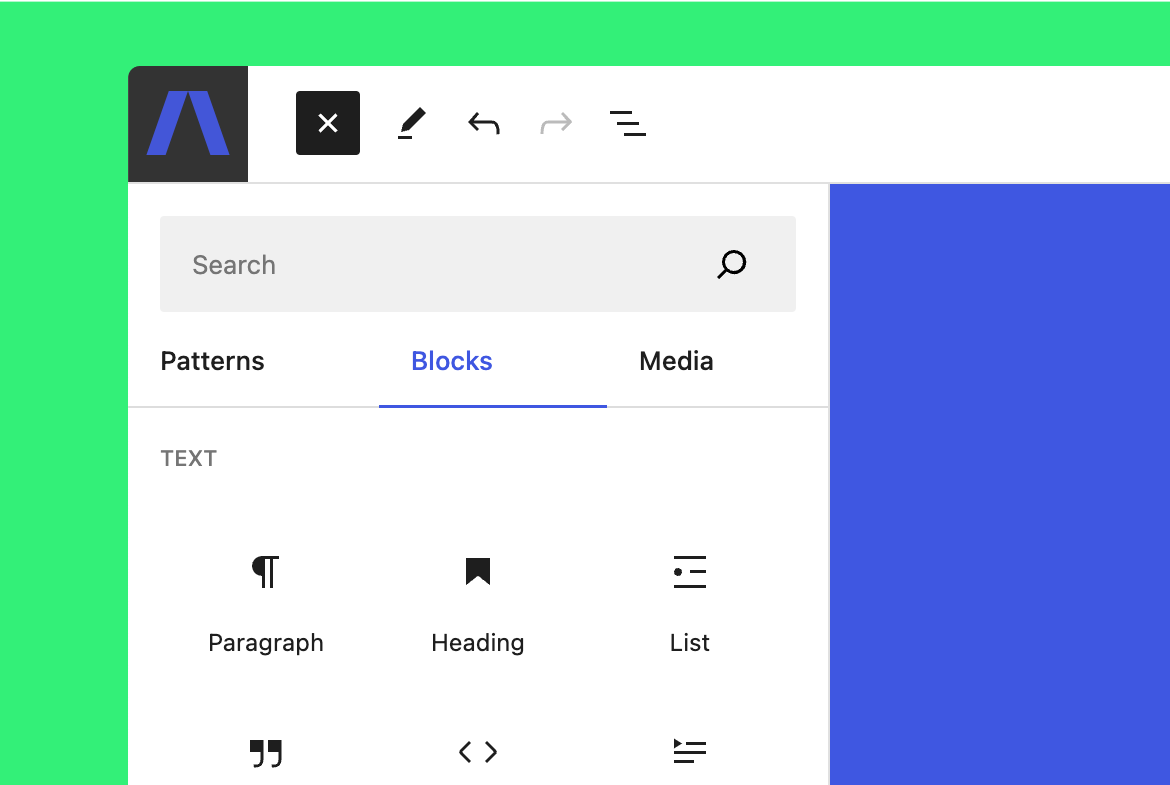Click the site logo icon
The height and width of the screenshot is (785, 1170).
pos(188,124)
